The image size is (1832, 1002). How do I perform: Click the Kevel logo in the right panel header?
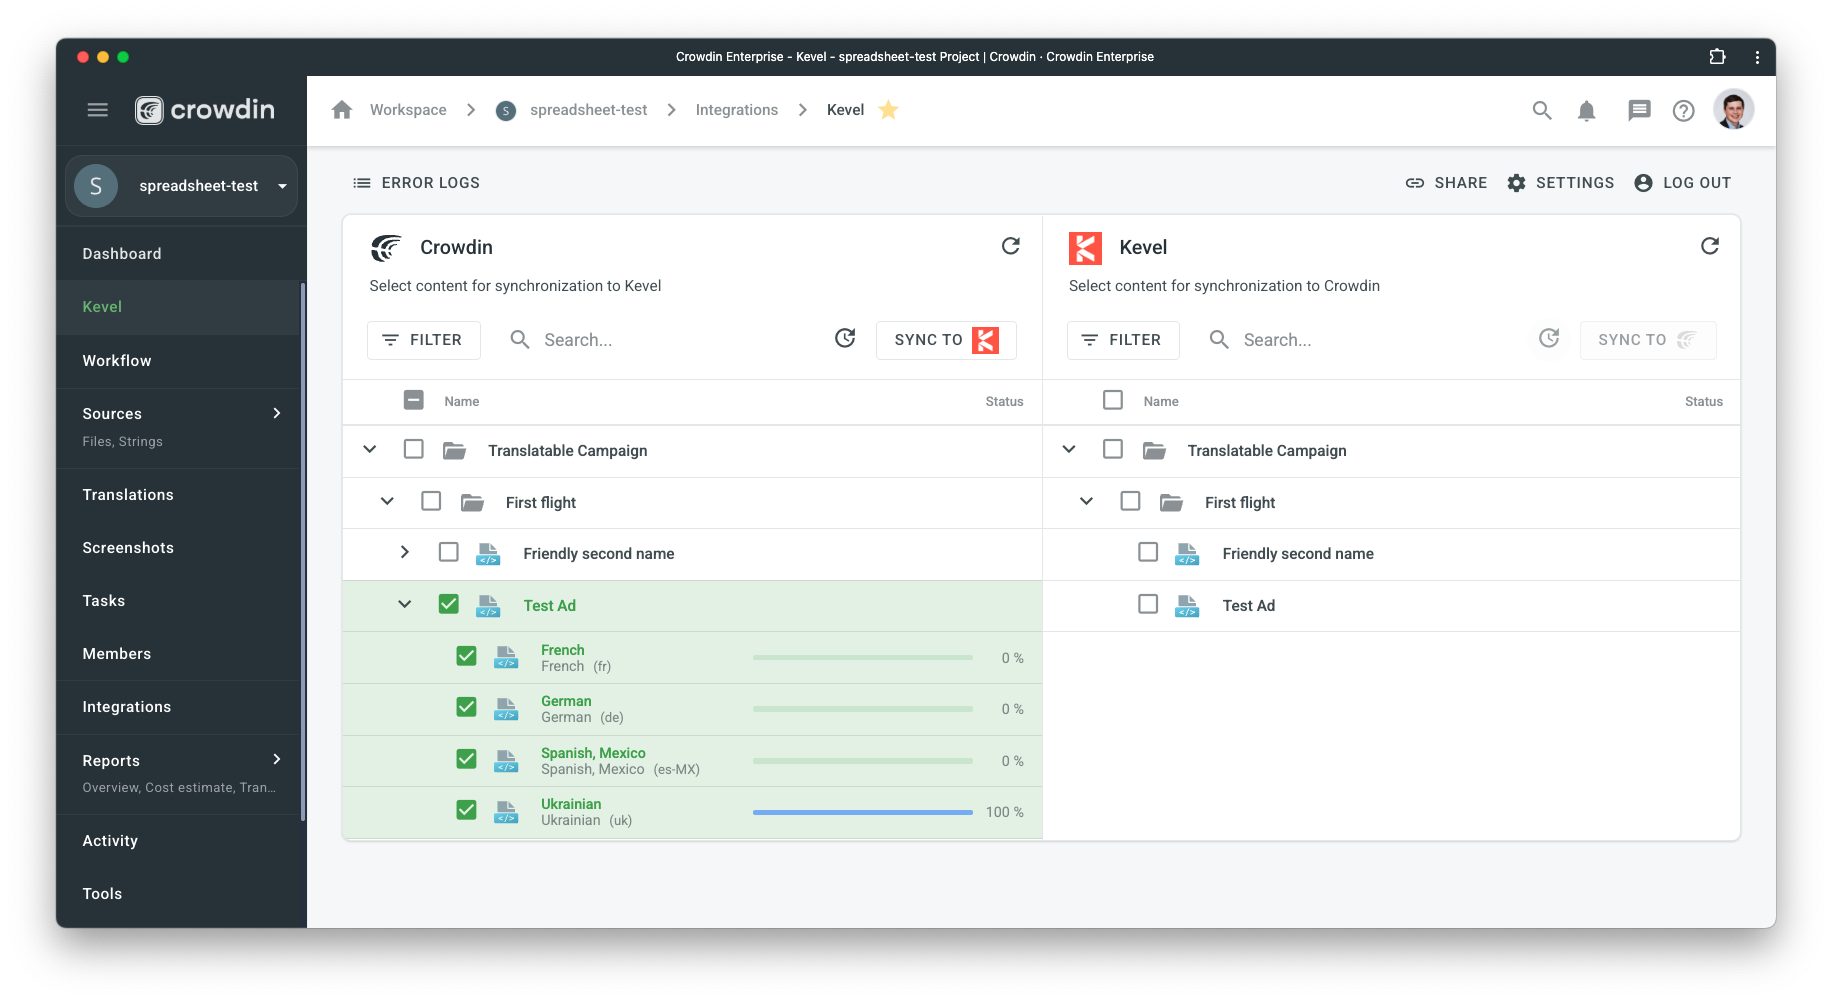click(1085, 248)
